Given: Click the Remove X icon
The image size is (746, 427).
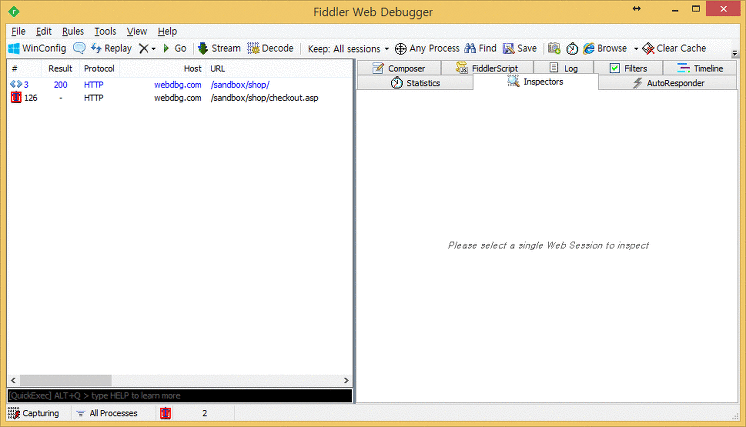Looking at the screenshot, I should coord(144,49).
